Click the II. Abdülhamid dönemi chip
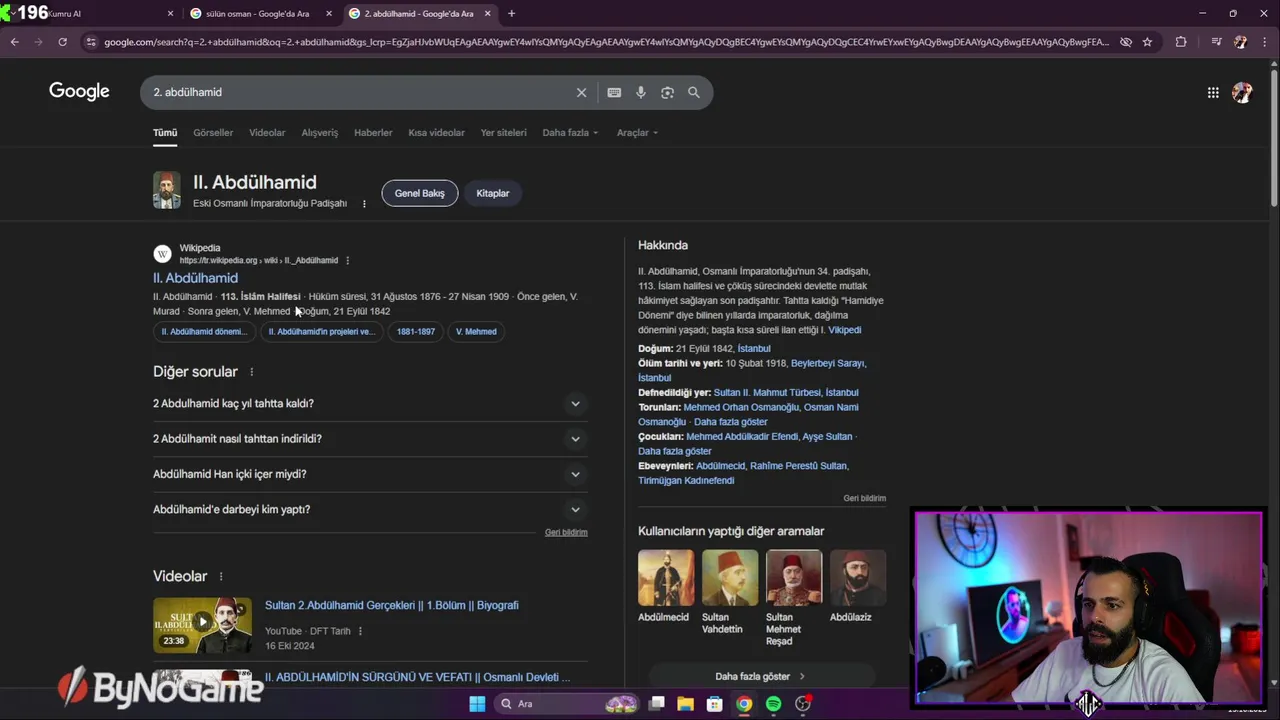1280x720 pixels. click(x=204, y=331)
